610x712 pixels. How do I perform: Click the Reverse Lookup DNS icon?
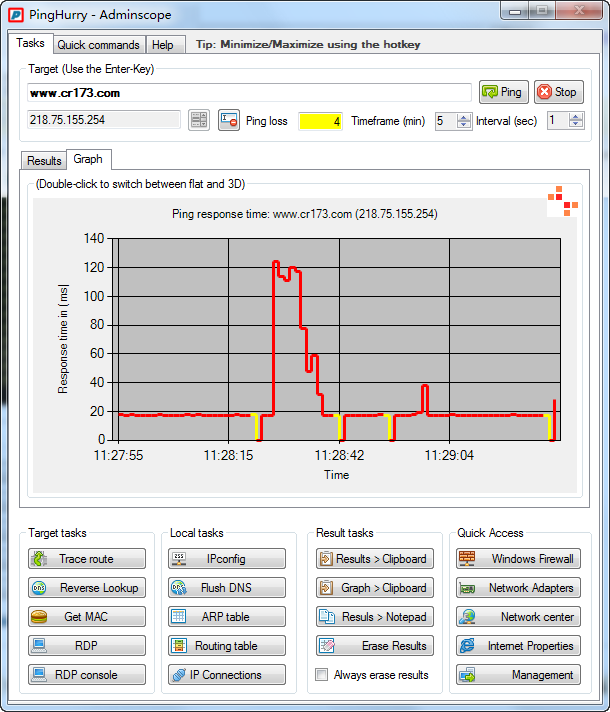pyautogui.click(x=40, y=588)
